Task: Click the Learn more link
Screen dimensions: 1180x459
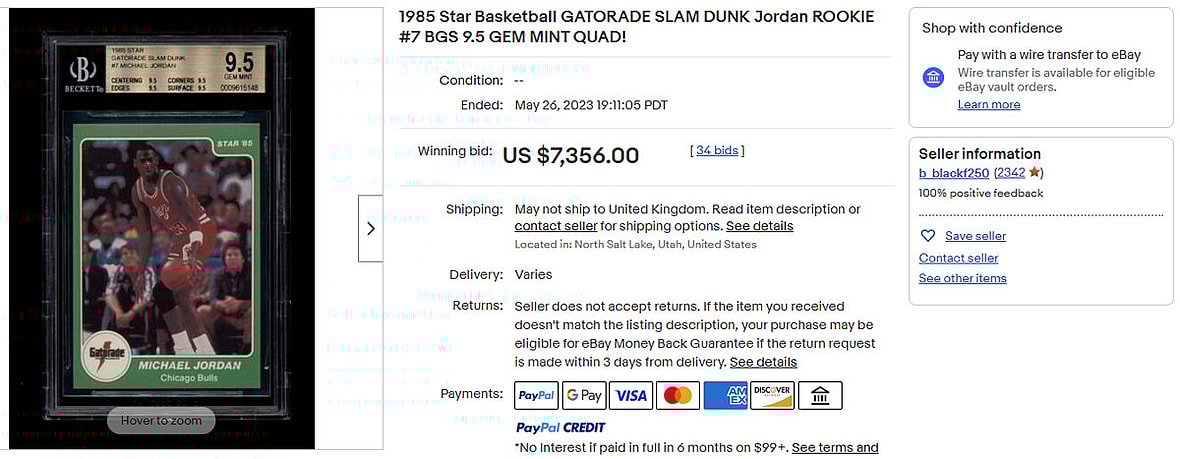Action: (989, 105)
